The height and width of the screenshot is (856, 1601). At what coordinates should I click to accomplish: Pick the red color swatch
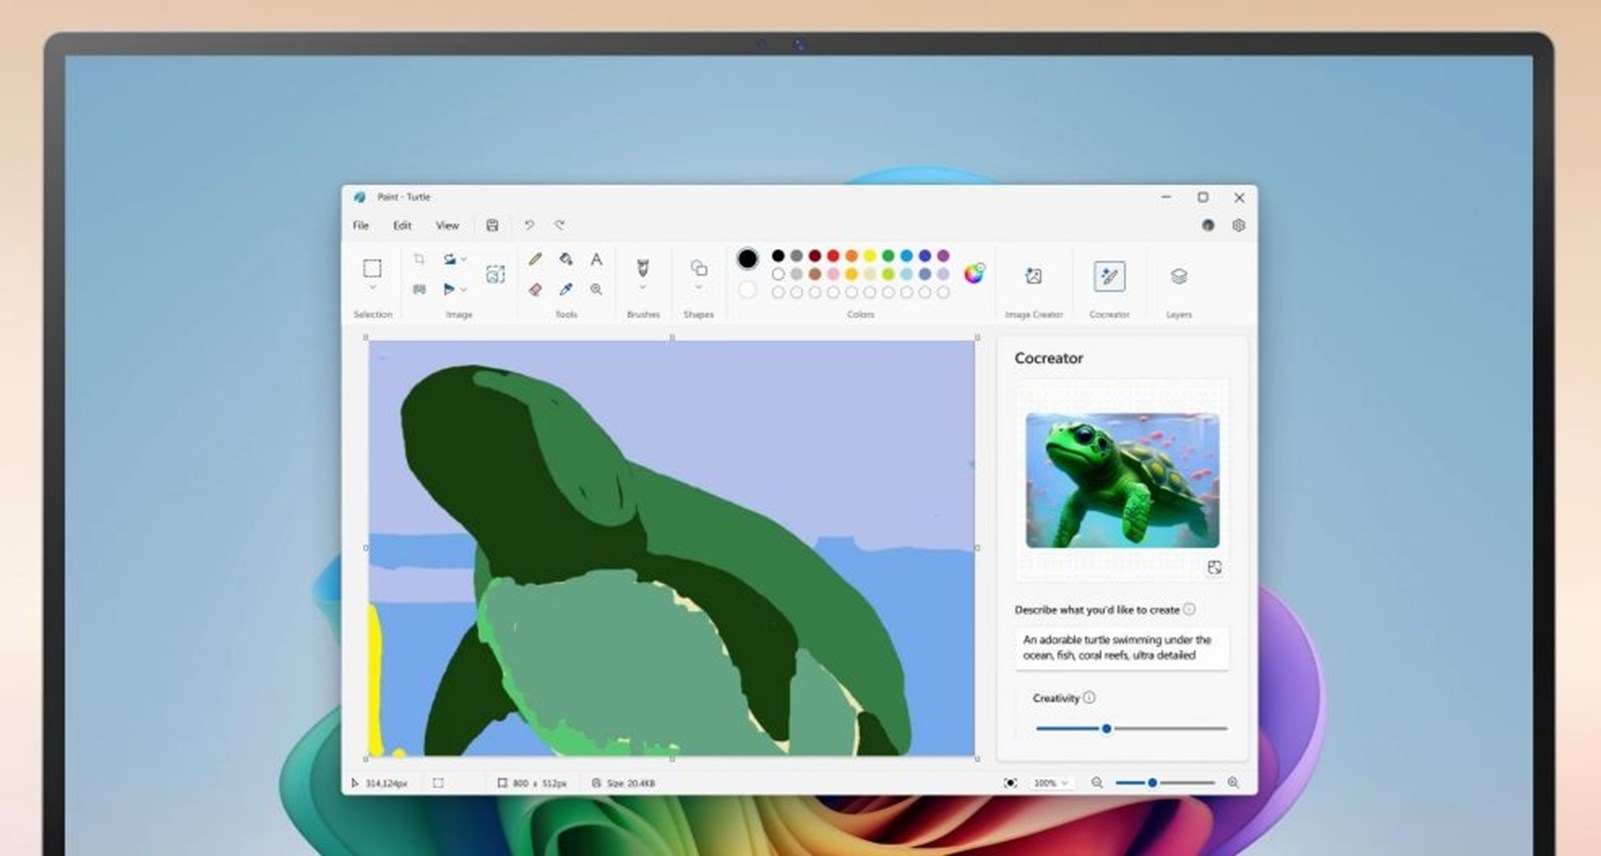click(833, 256)
